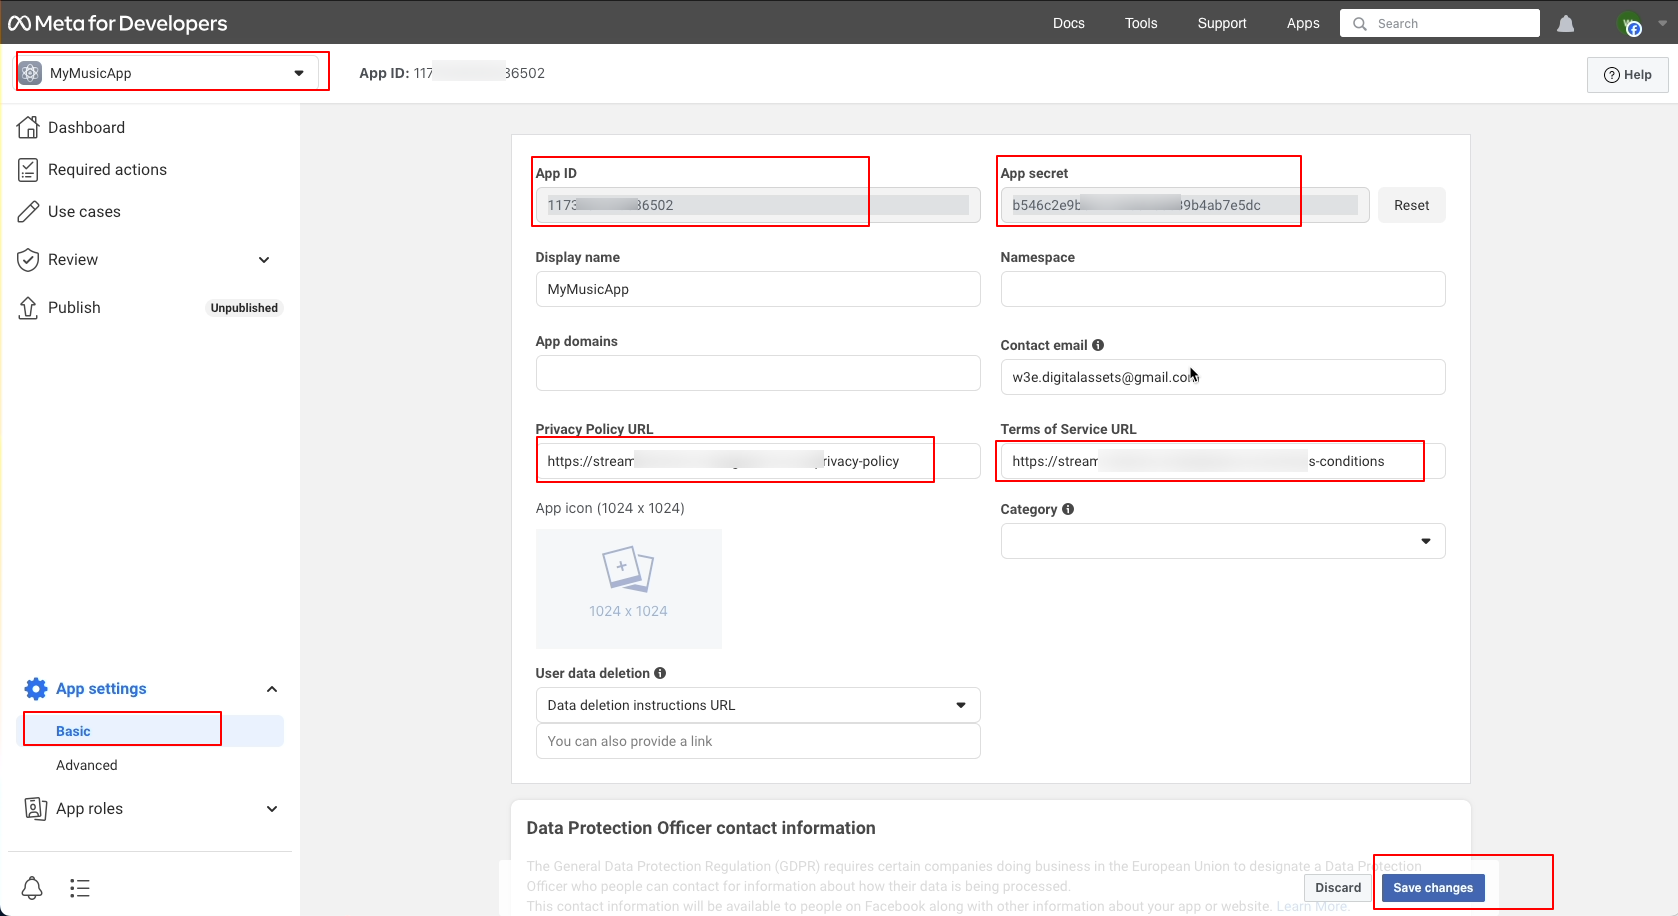
Task: Click the Meta for Developers logo
Action: point(118,23)
